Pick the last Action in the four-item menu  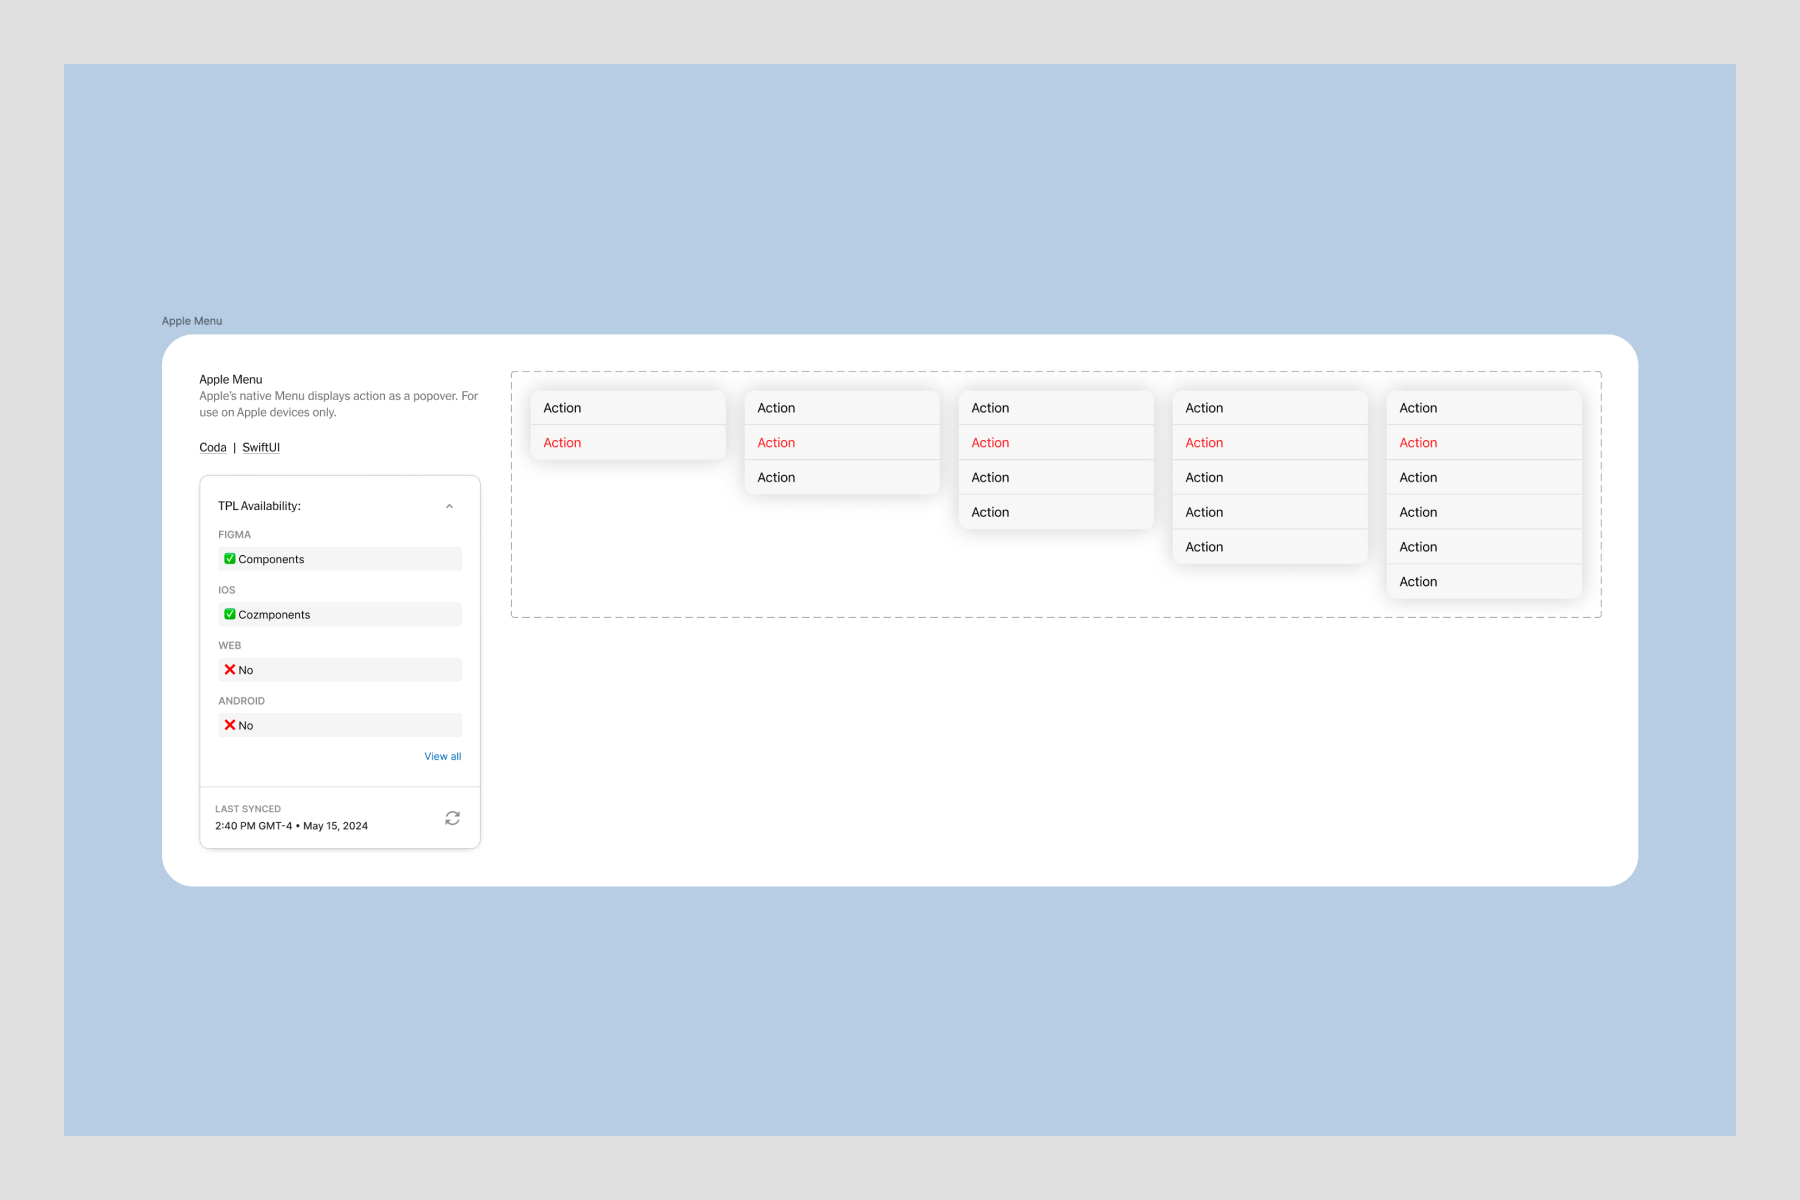click(x=1056, y=512)
